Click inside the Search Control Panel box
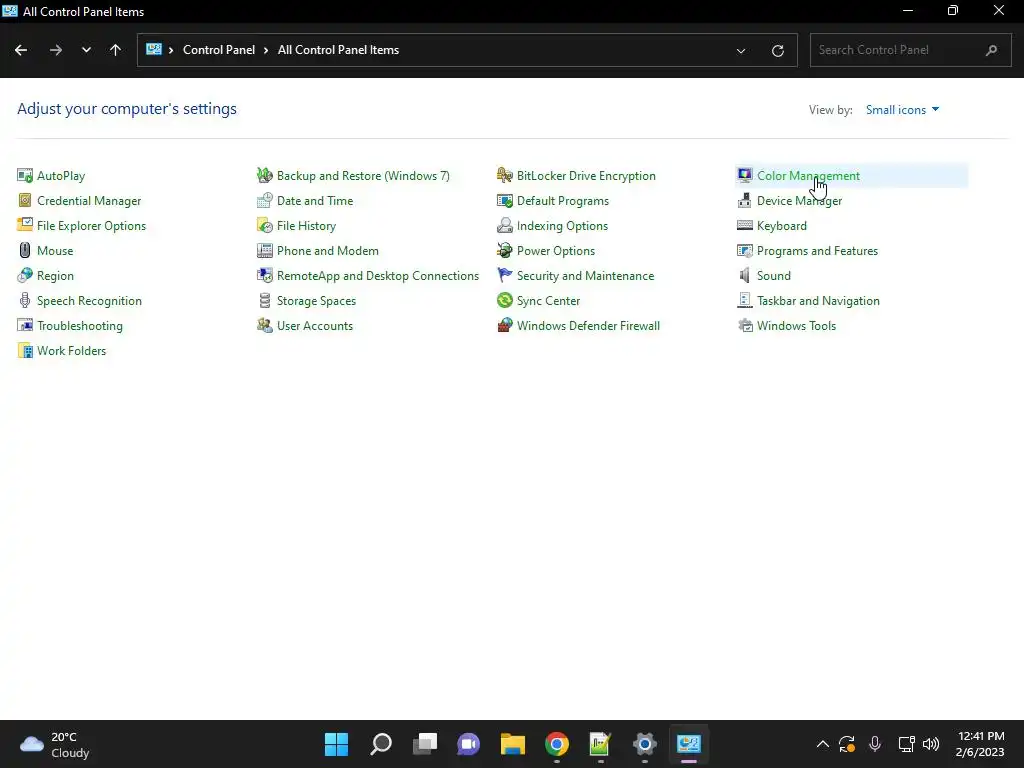1024x768 pixels. [x=910, y=50]
